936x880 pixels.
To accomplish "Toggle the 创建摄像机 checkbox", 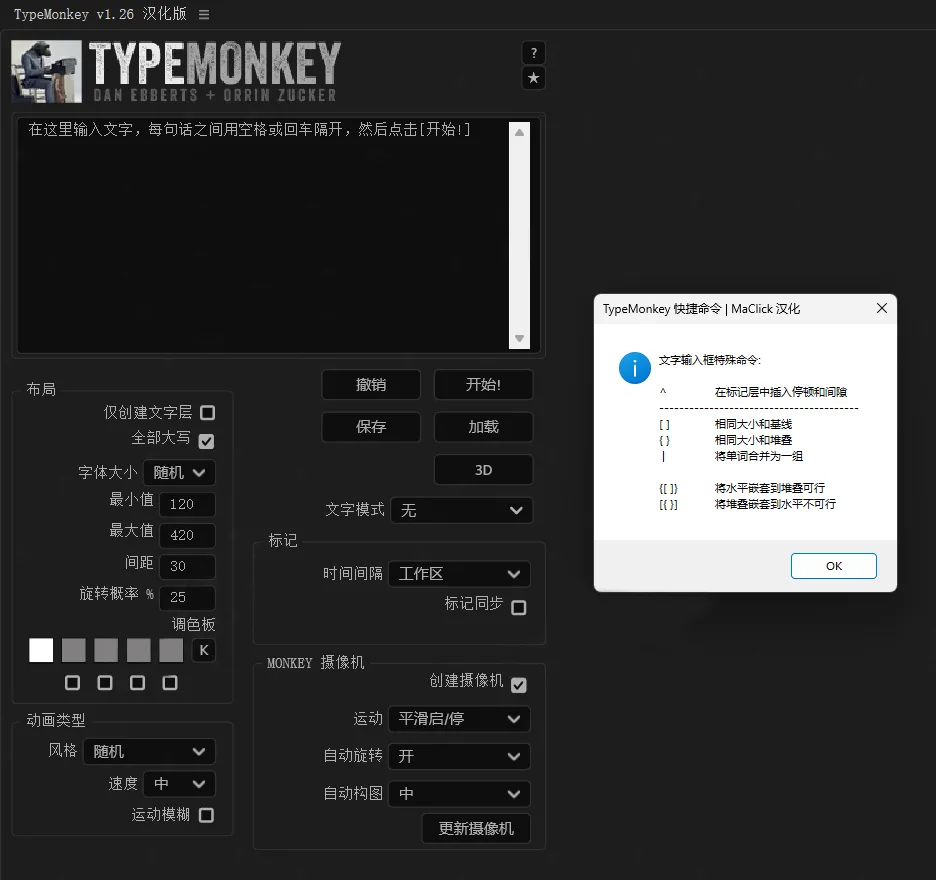I will pyautogui.click(x=518, y=685).
